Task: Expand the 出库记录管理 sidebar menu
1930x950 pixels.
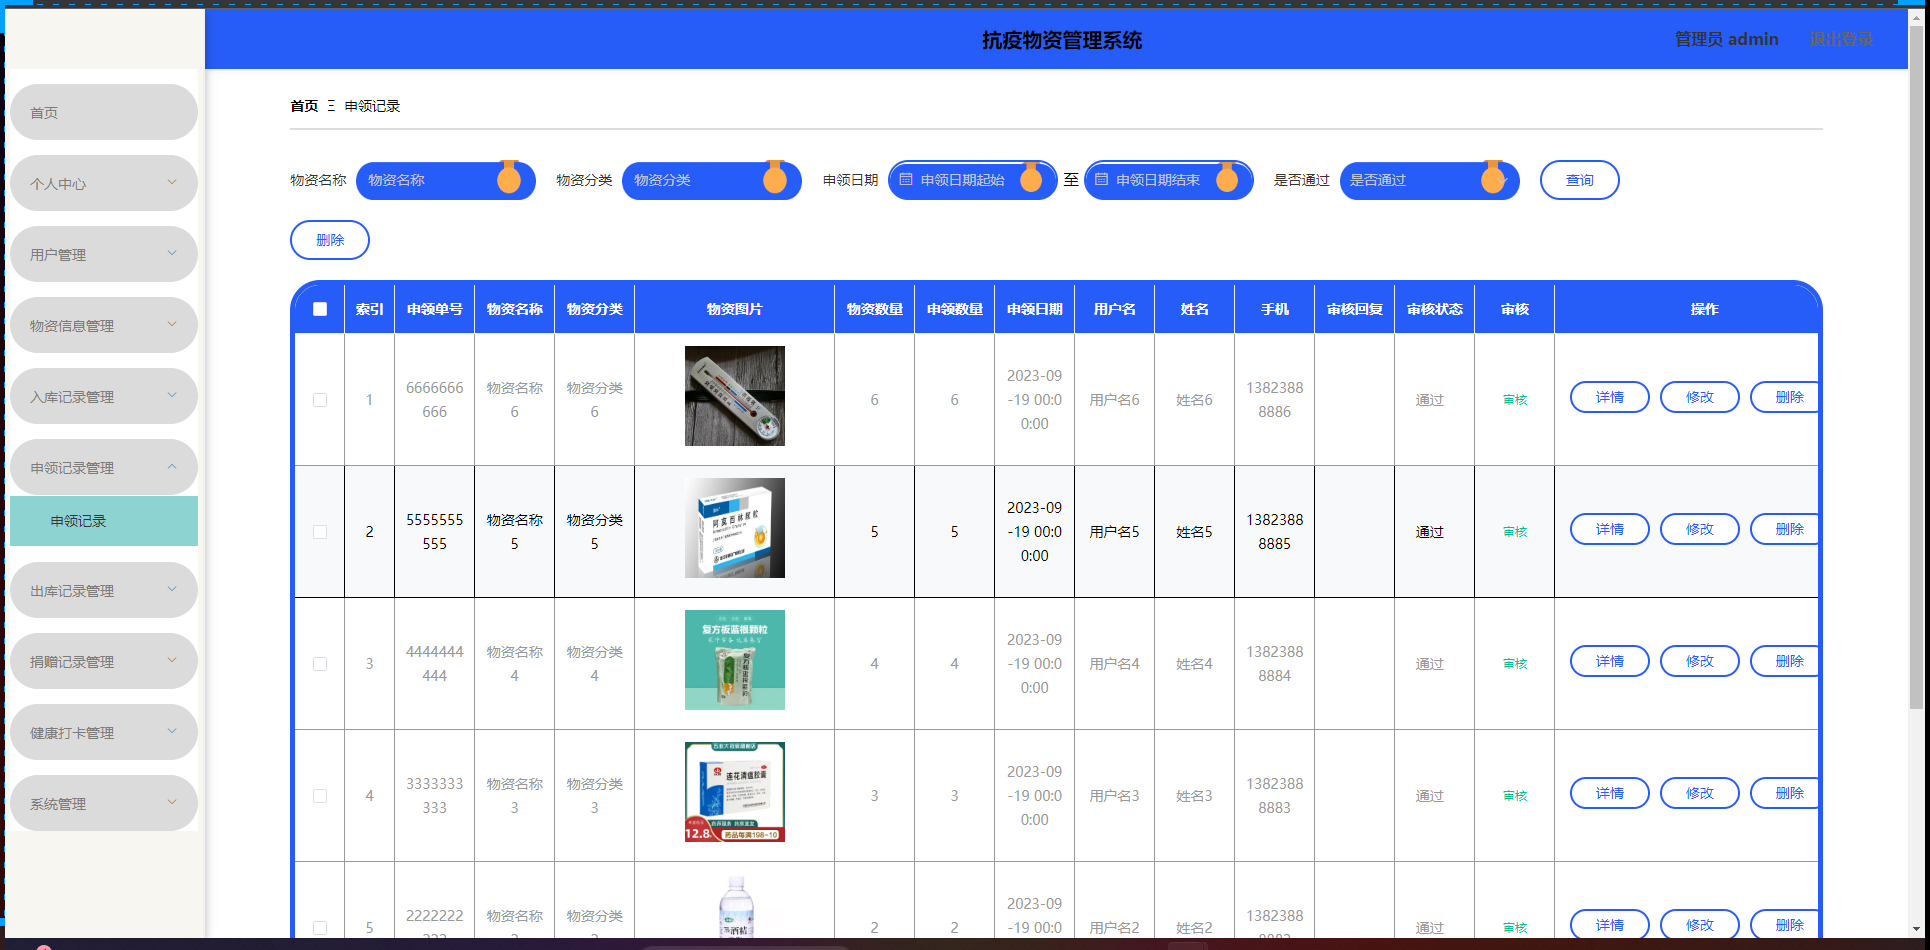Action: click(x=104, y=590)
